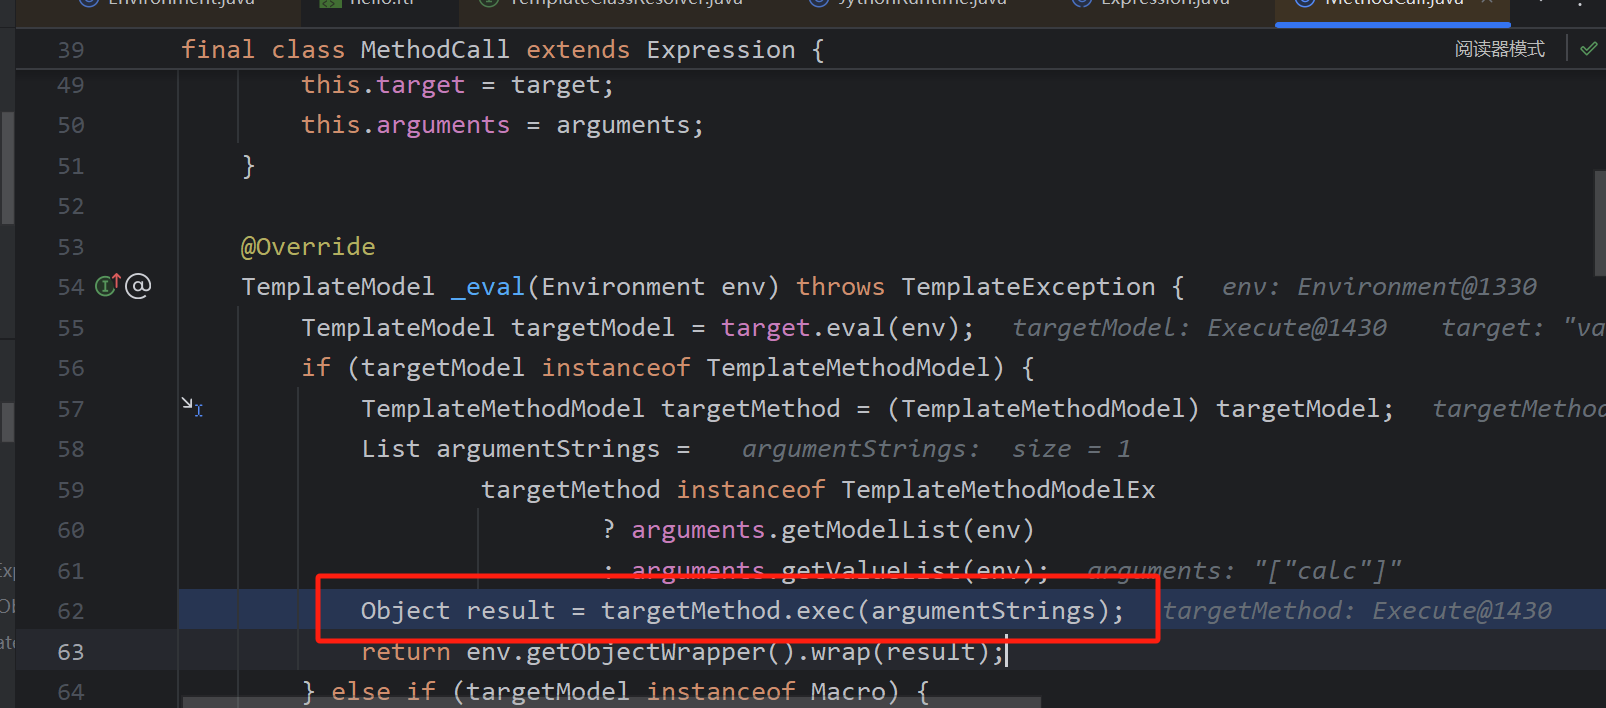Click 'this.arguments' on line 50

coord(406,125)
